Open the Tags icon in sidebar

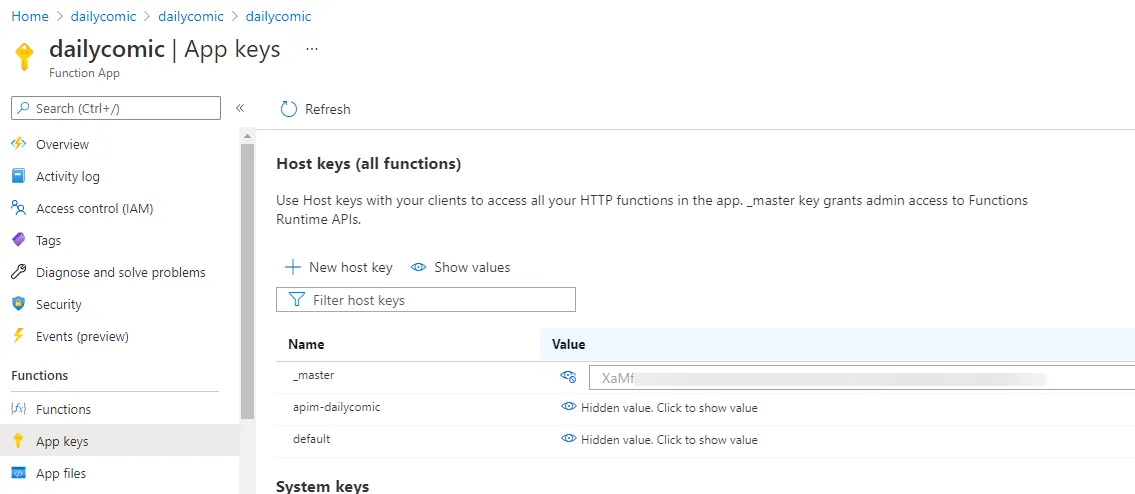pos(18,240)
